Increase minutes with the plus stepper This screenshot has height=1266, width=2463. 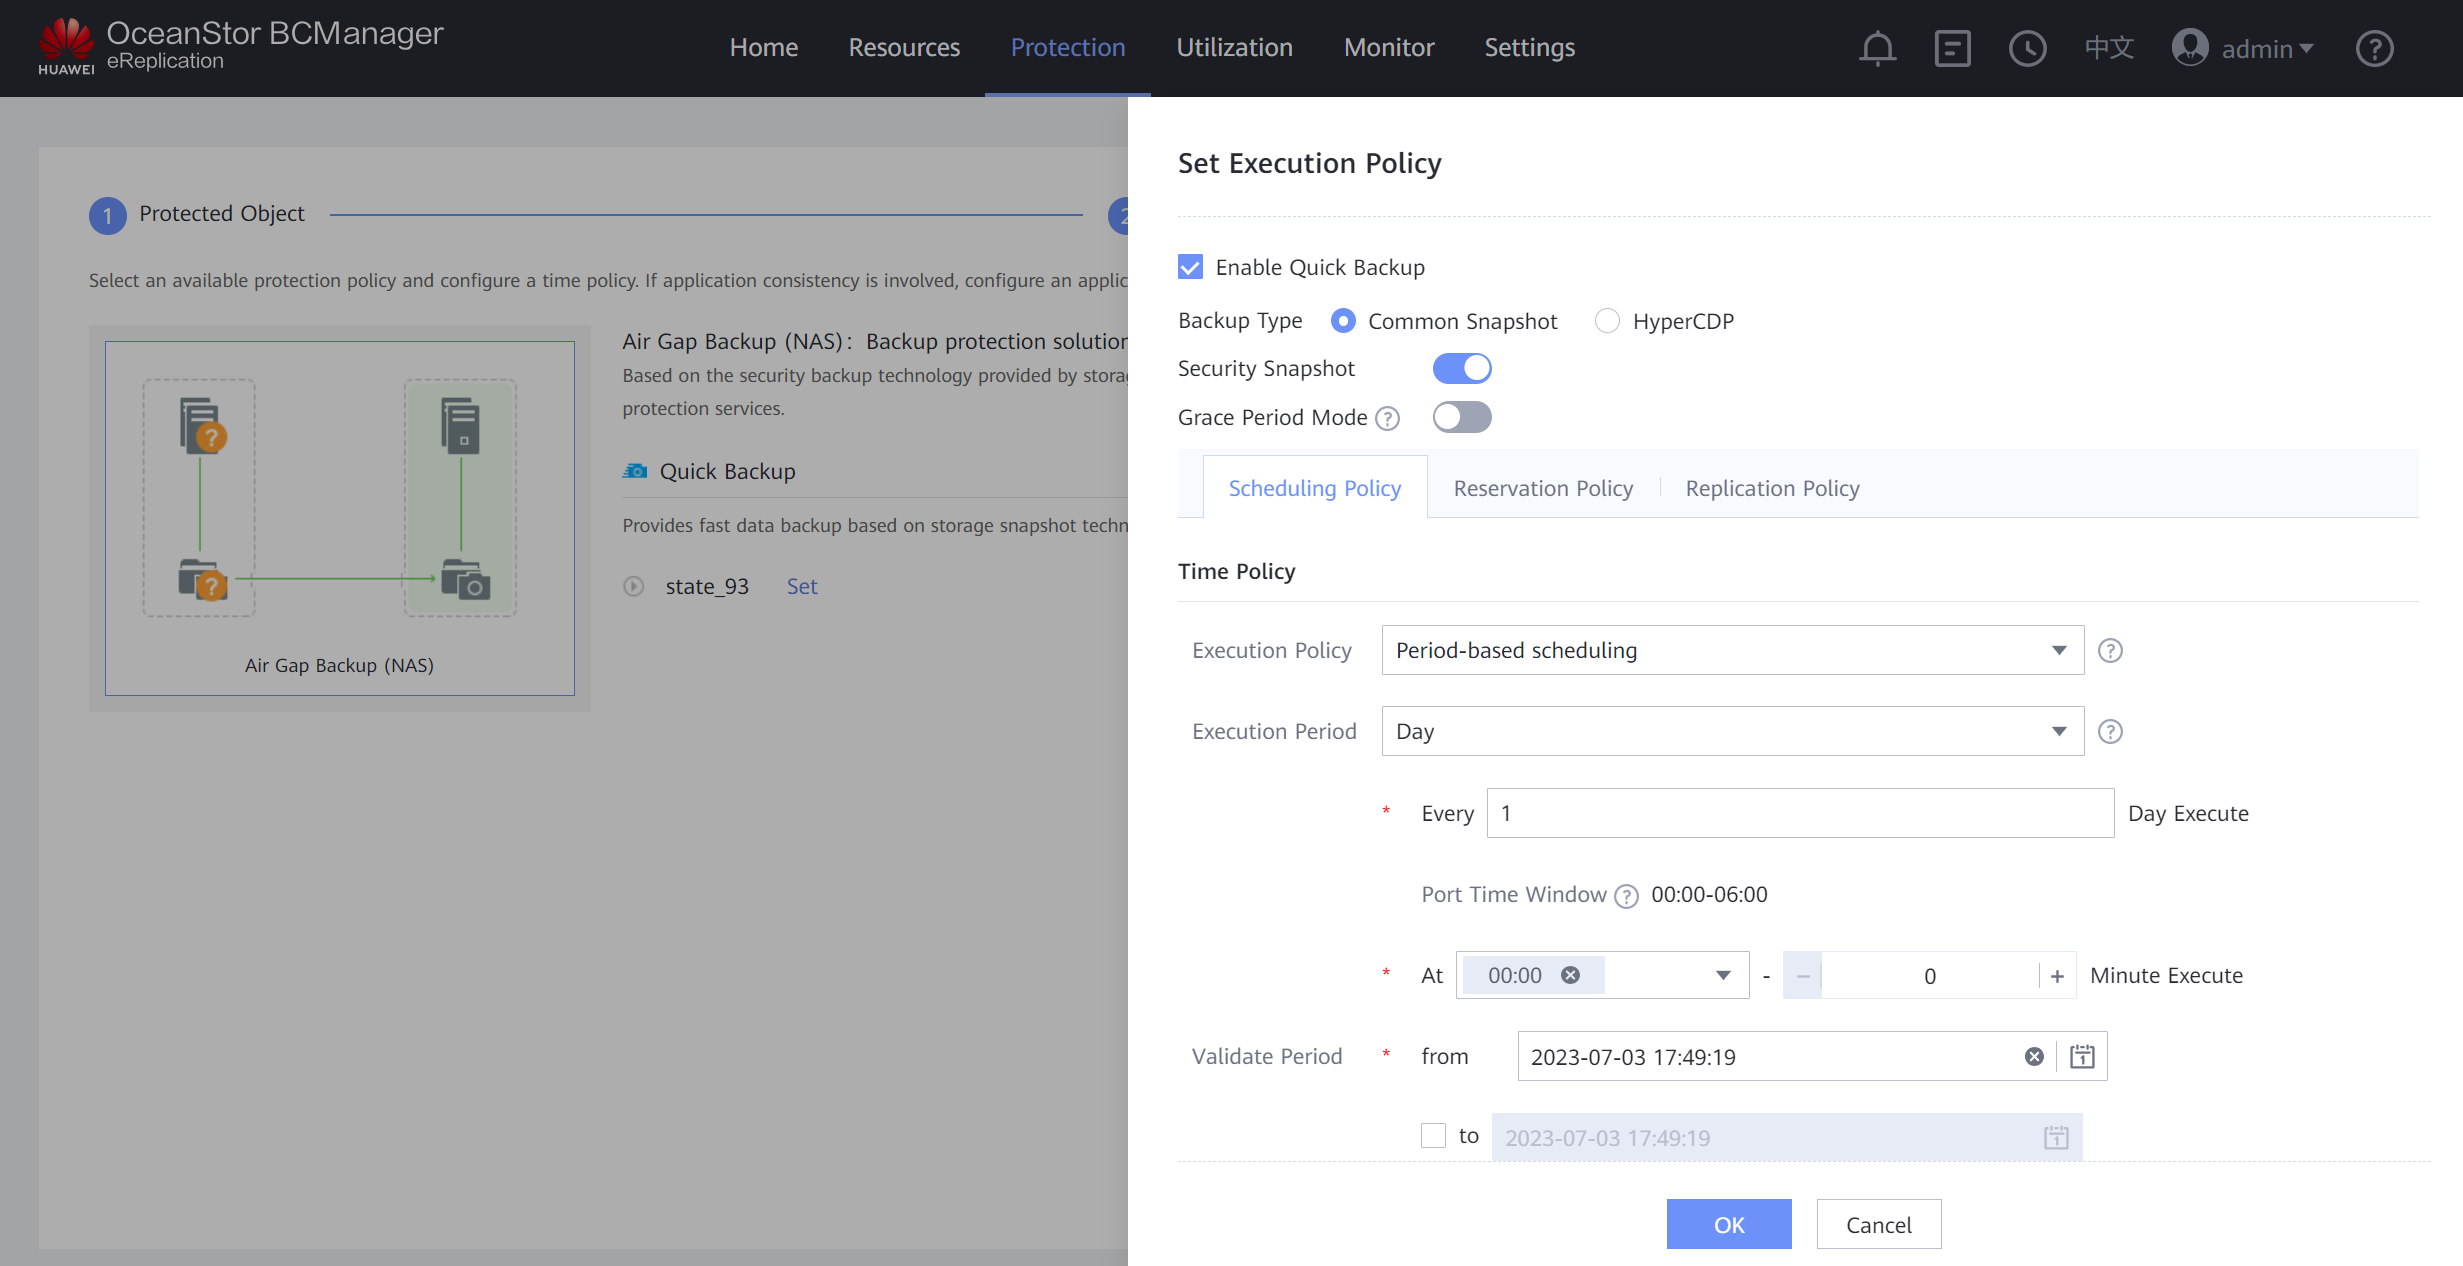point(2057,976)
